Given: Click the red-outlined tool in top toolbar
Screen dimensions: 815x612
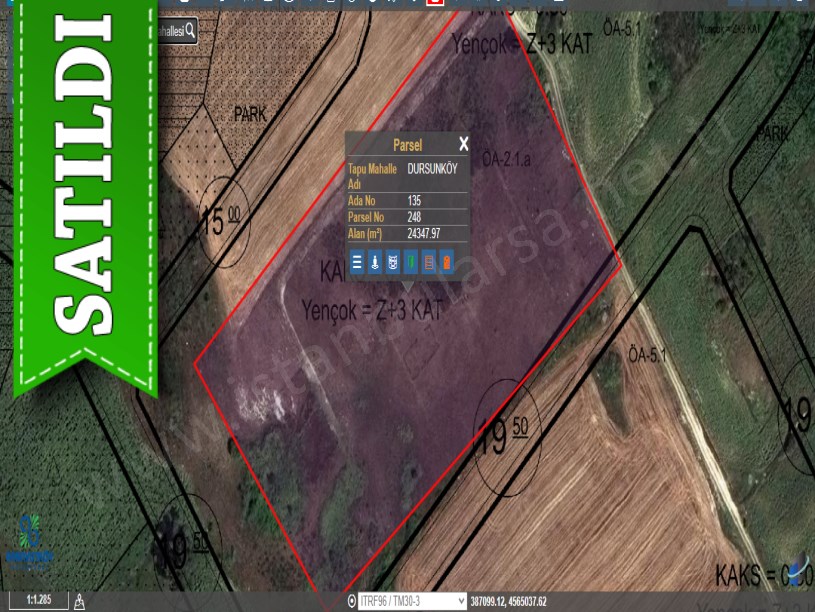Looking at the screenshot, I should pyautogui.click(x=435, y=3).
